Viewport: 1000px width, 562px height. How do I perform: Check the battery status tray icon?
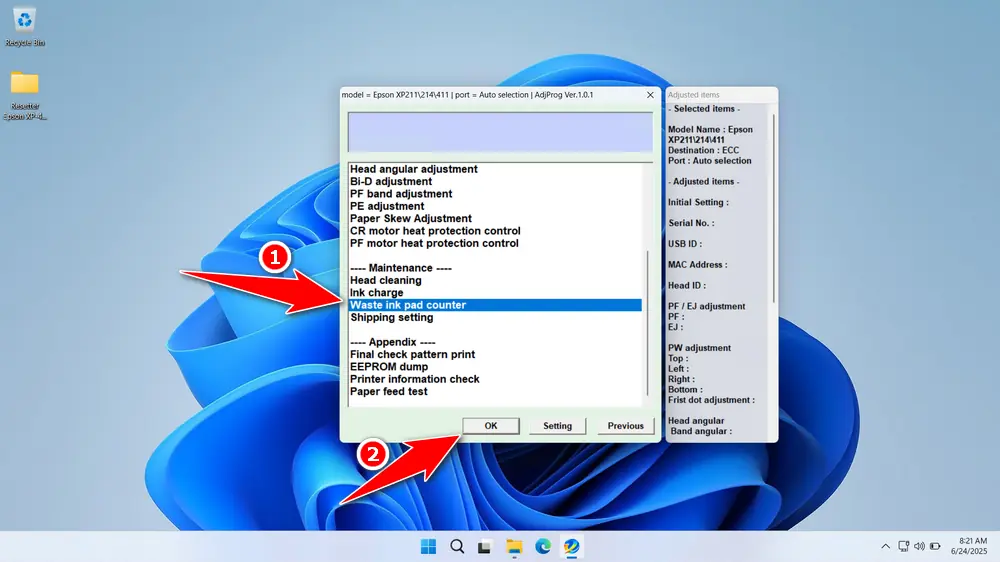(935, 547)
